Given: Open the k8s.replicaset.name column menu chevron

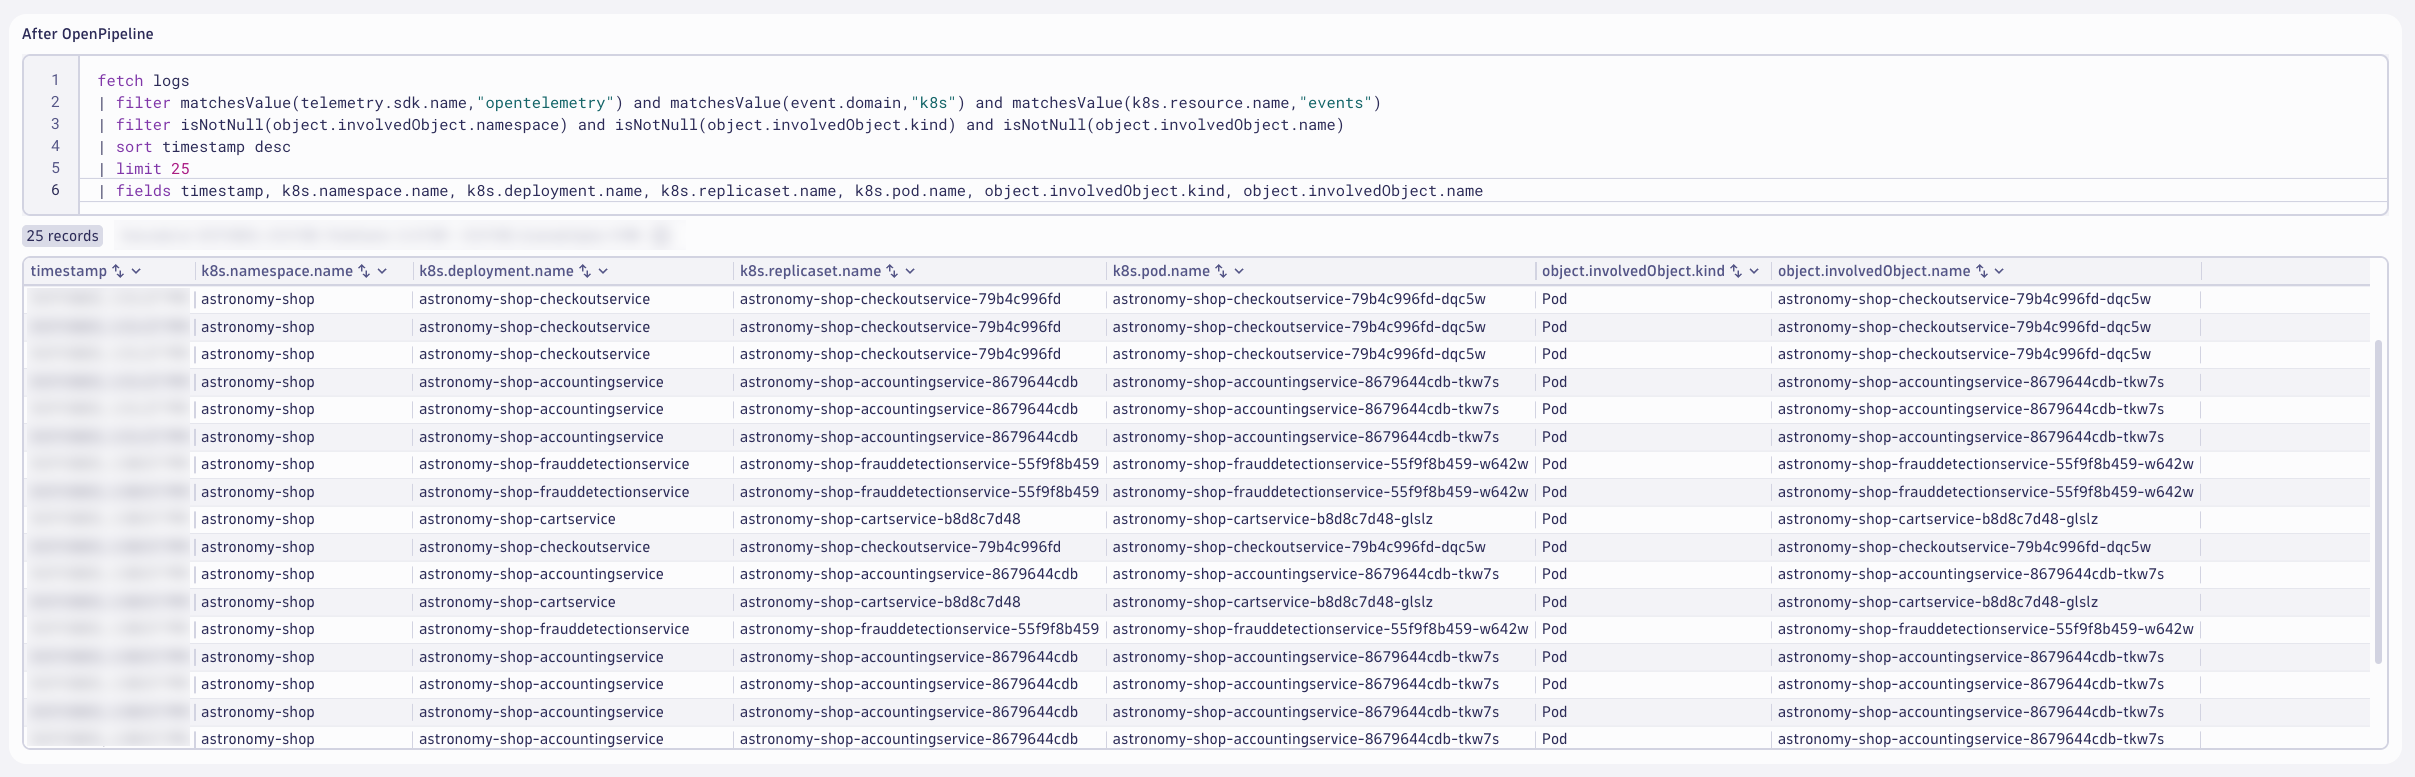Looking at the screenshot, I should 910,271.
